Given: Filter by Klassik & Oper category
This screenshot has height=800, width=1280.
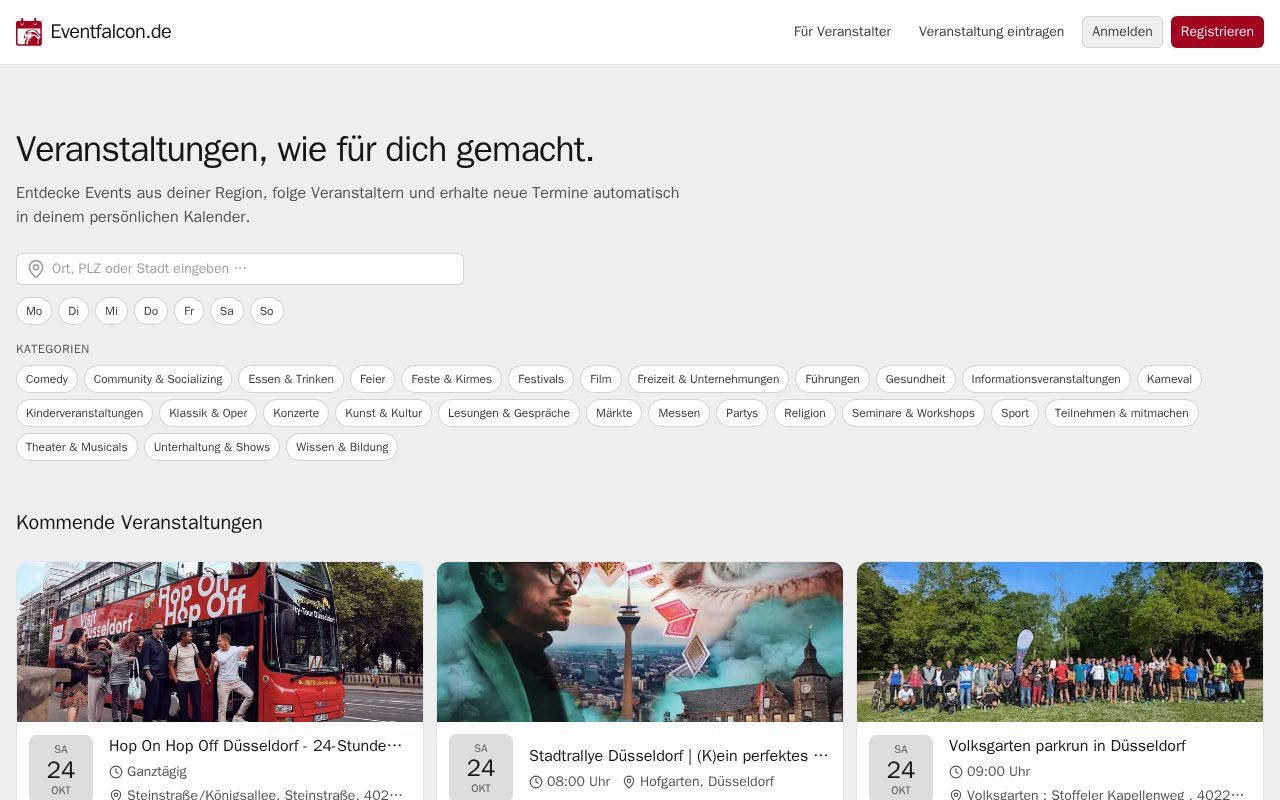Looking at the screenshot, I should 208,413.
